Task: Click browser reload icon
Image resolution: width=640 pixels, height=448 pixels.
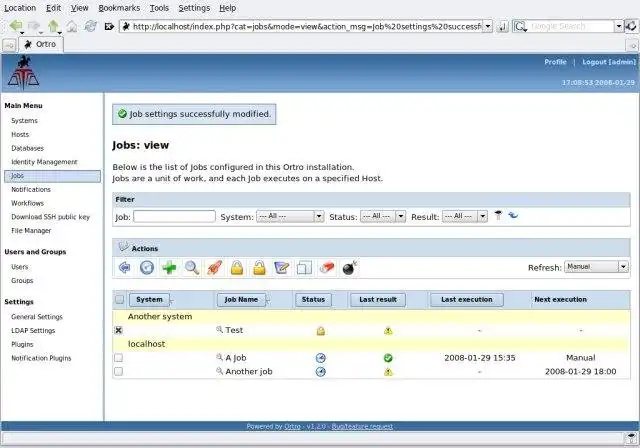Action: (x=90, y=26)
